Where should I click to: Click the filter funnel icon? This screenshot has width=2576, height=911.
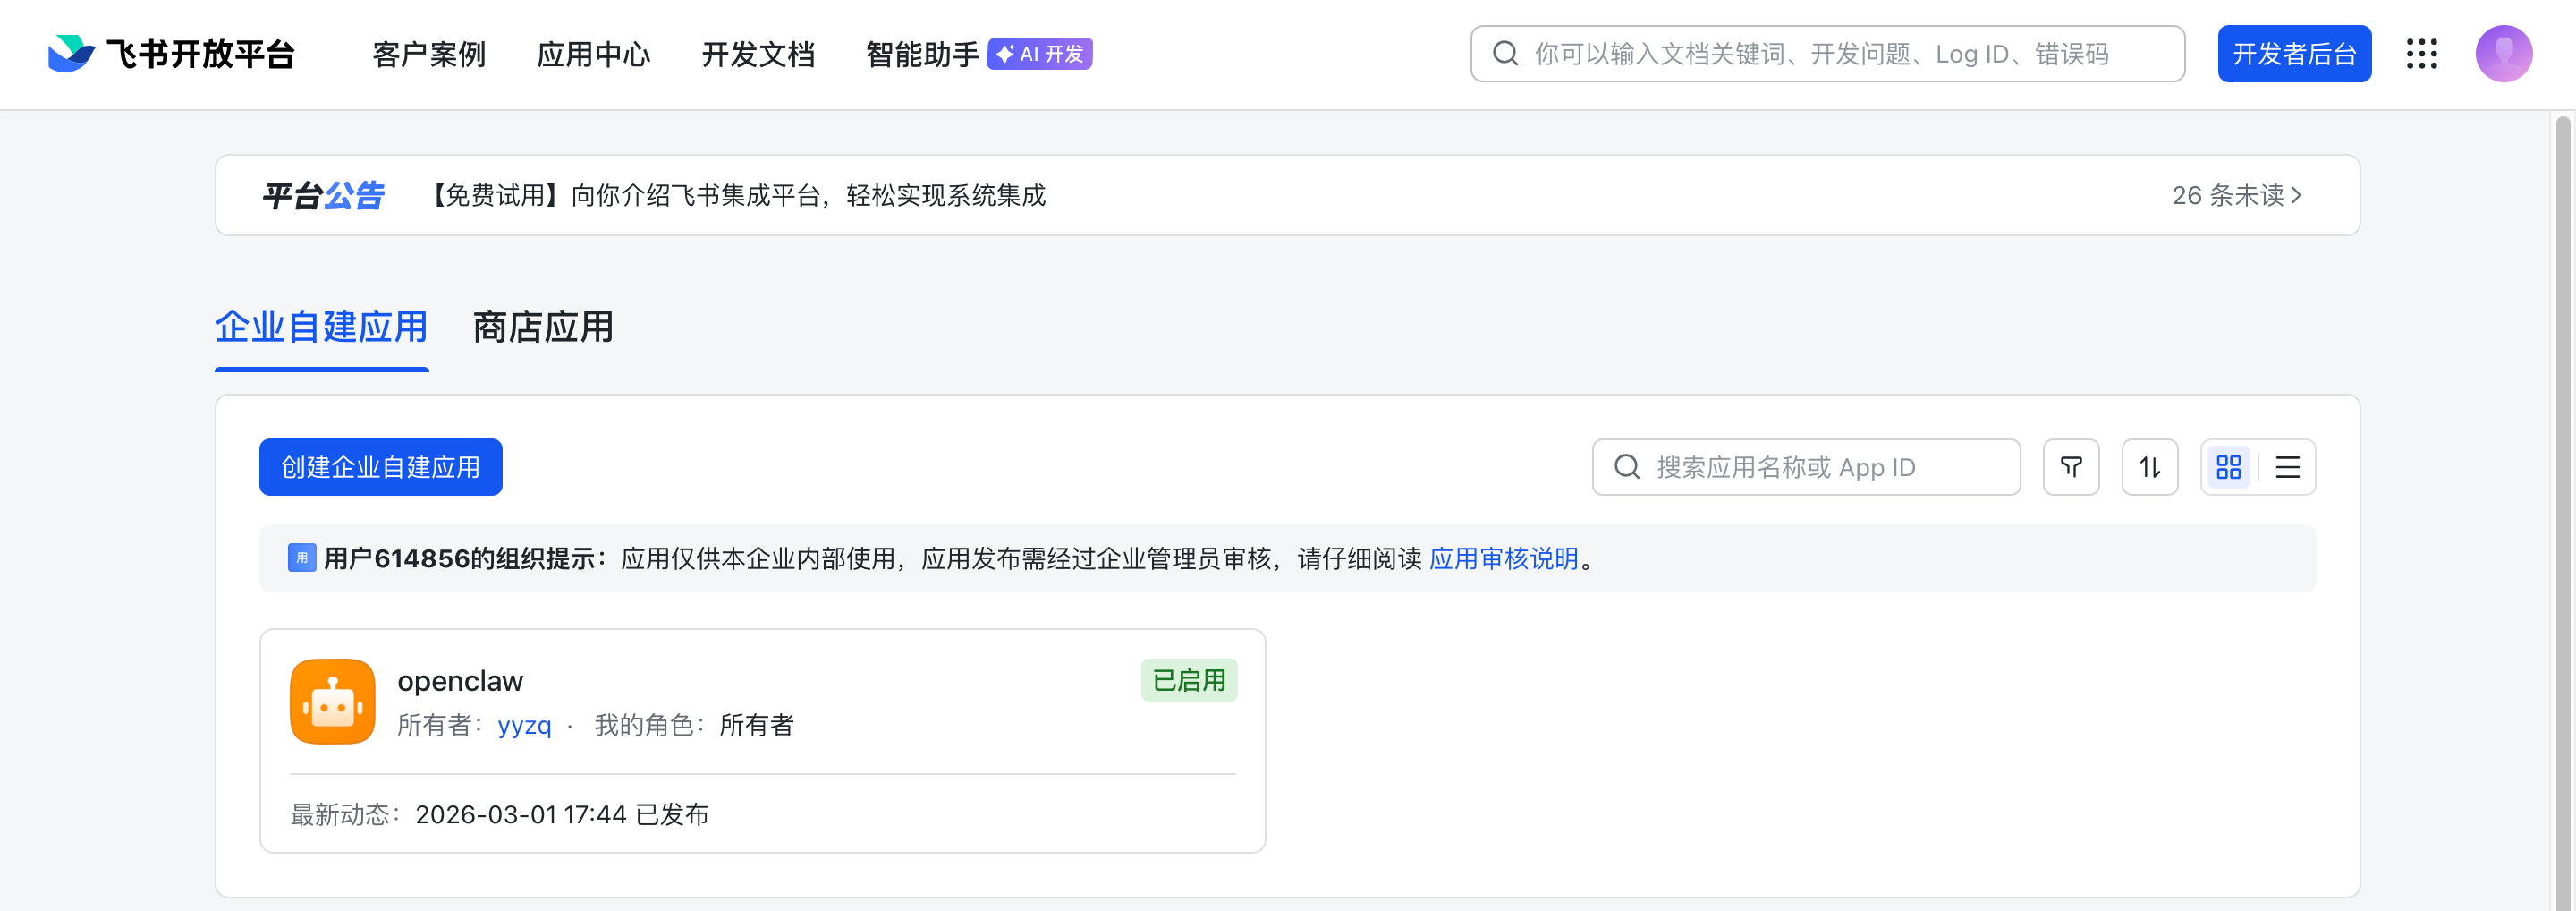[2070, 467]
